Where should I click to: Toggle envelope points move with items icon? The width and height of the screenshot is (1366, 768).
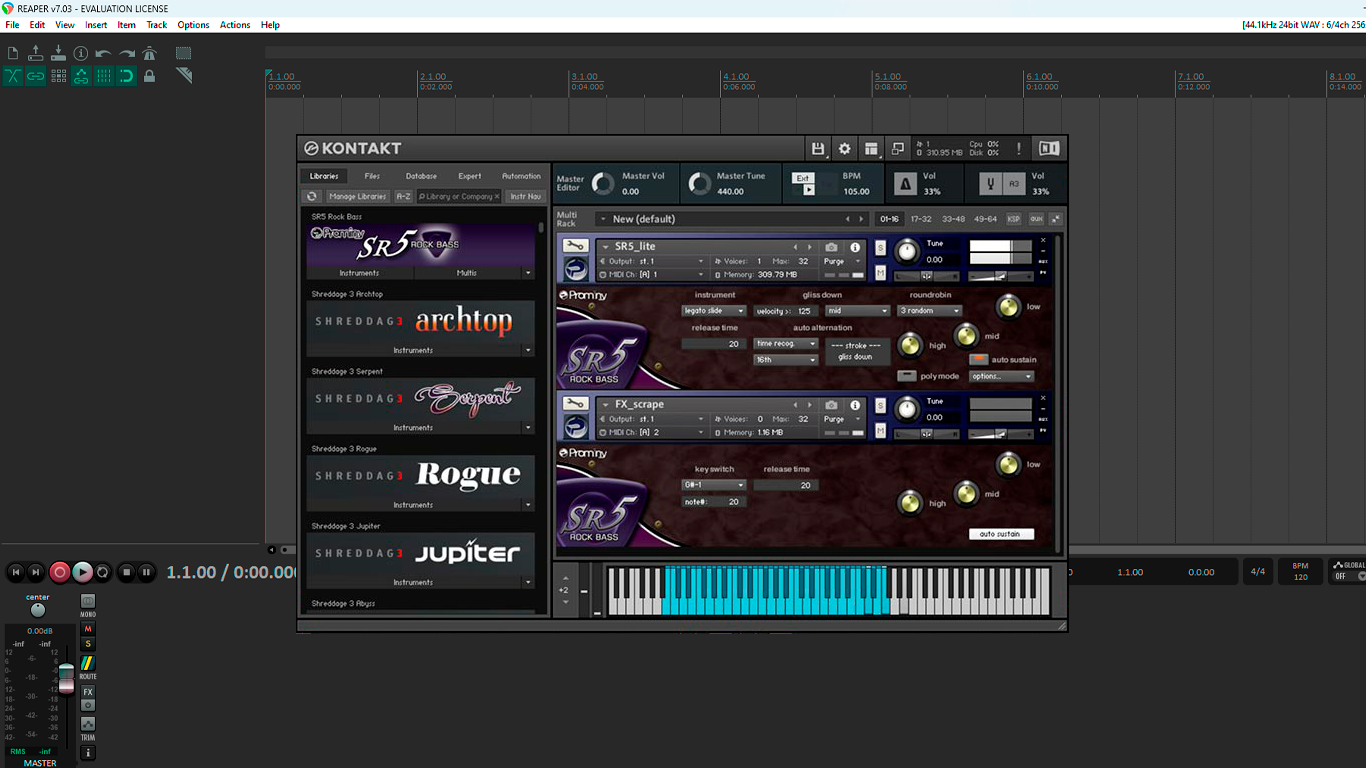81,76
